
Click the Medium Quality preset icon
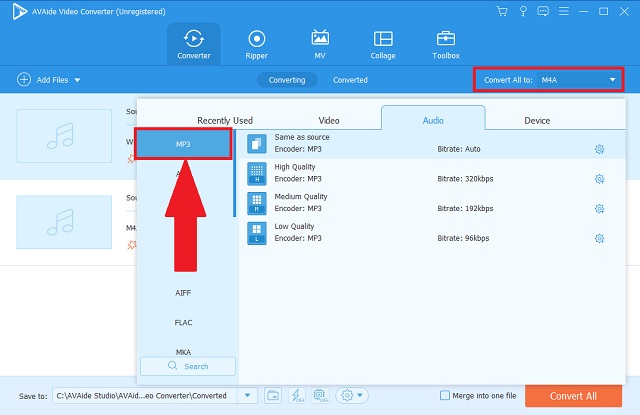point(257,203)
